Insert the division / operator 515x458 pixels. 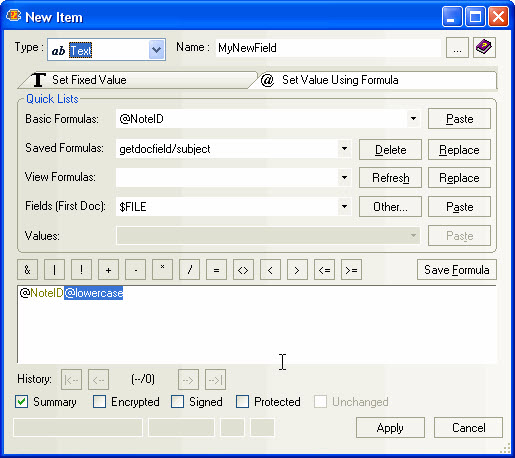189,270
